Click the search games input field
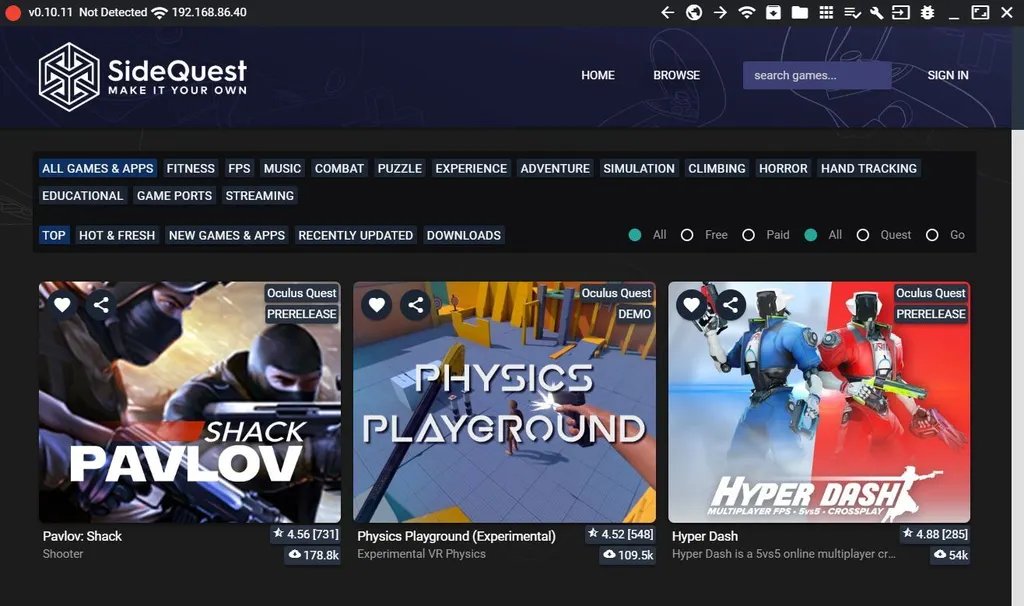Viewport: 1024px width, 606px height. coord(816,75)
